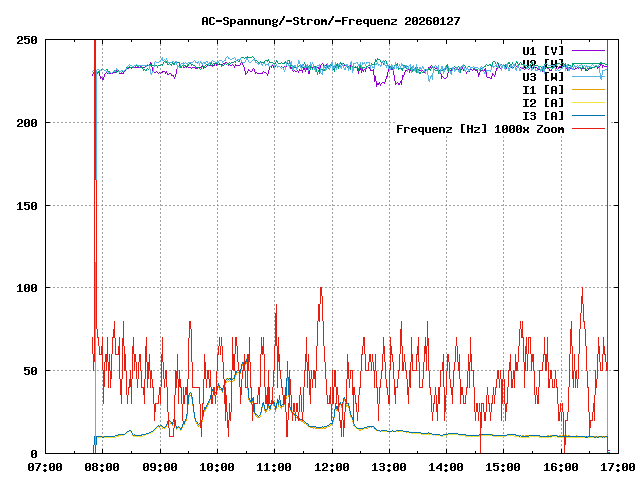Click the 100 y-axis value label
The image size is (640, 480).
pyautogui.click(x=27, y=288)
